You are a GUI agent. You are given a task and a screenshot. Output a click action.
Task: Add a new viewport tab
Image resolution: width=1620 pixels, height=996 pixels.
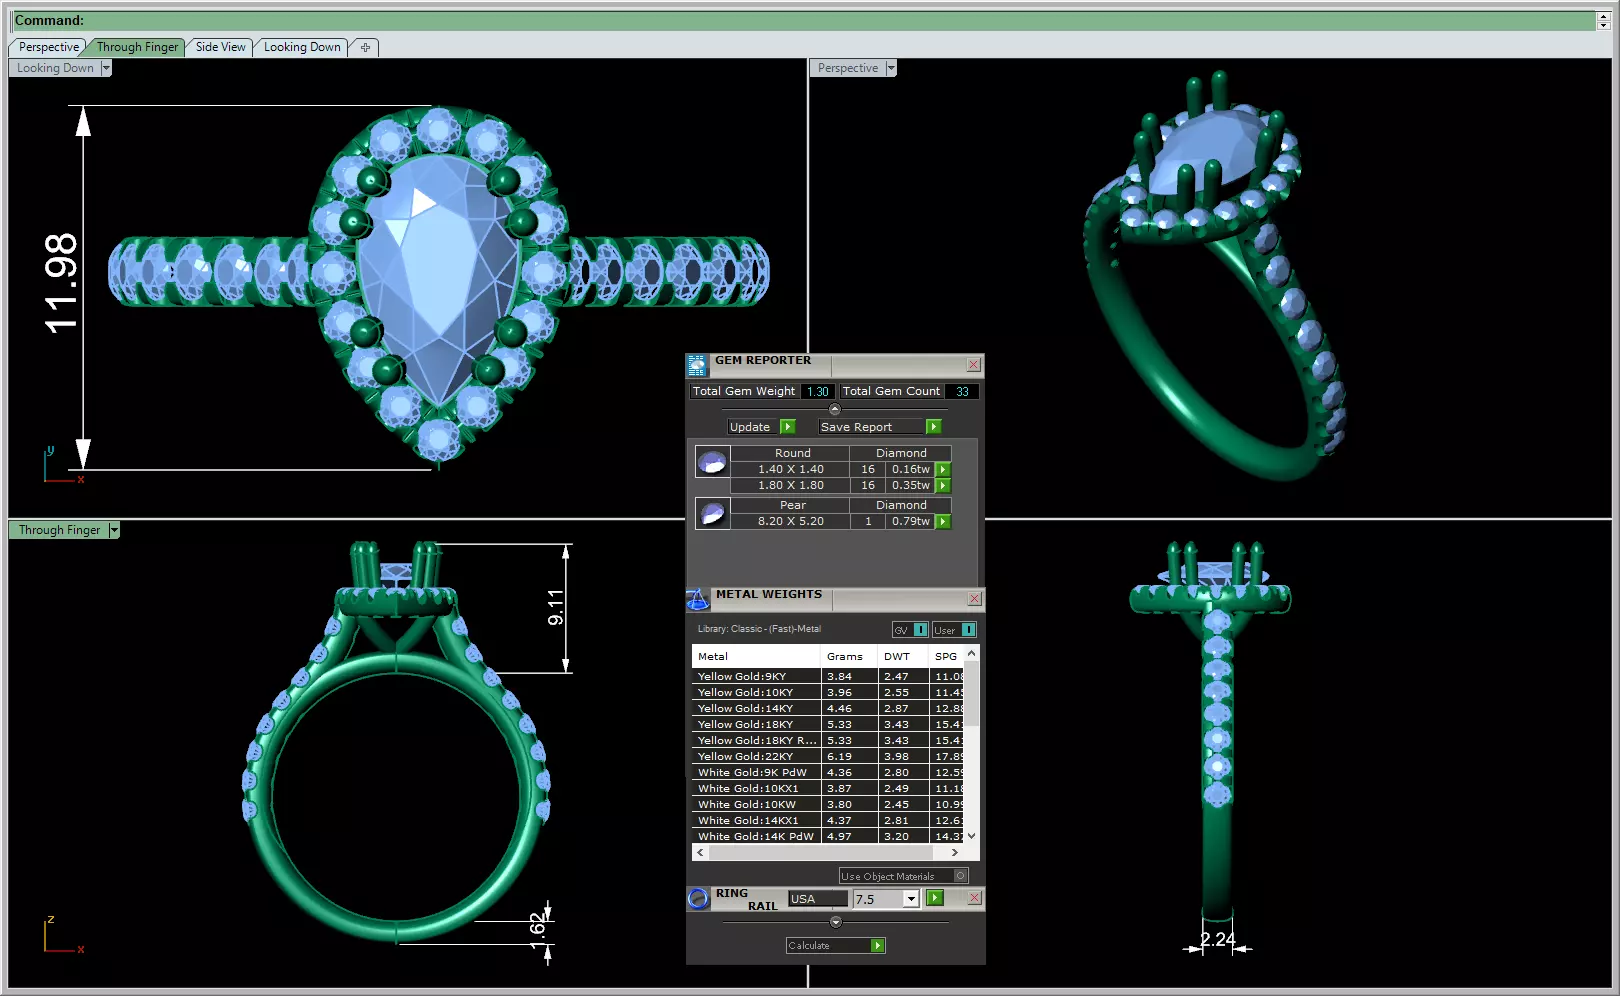tap(365, 47)
